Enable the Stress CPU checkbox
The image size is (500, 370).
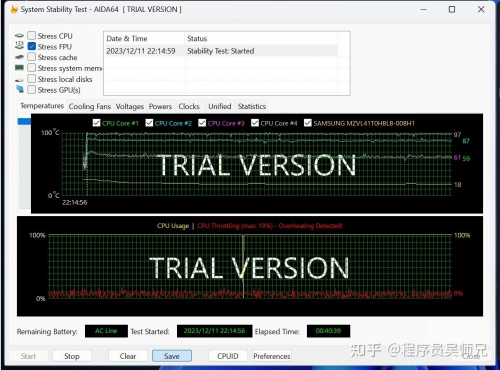(32, 35)
